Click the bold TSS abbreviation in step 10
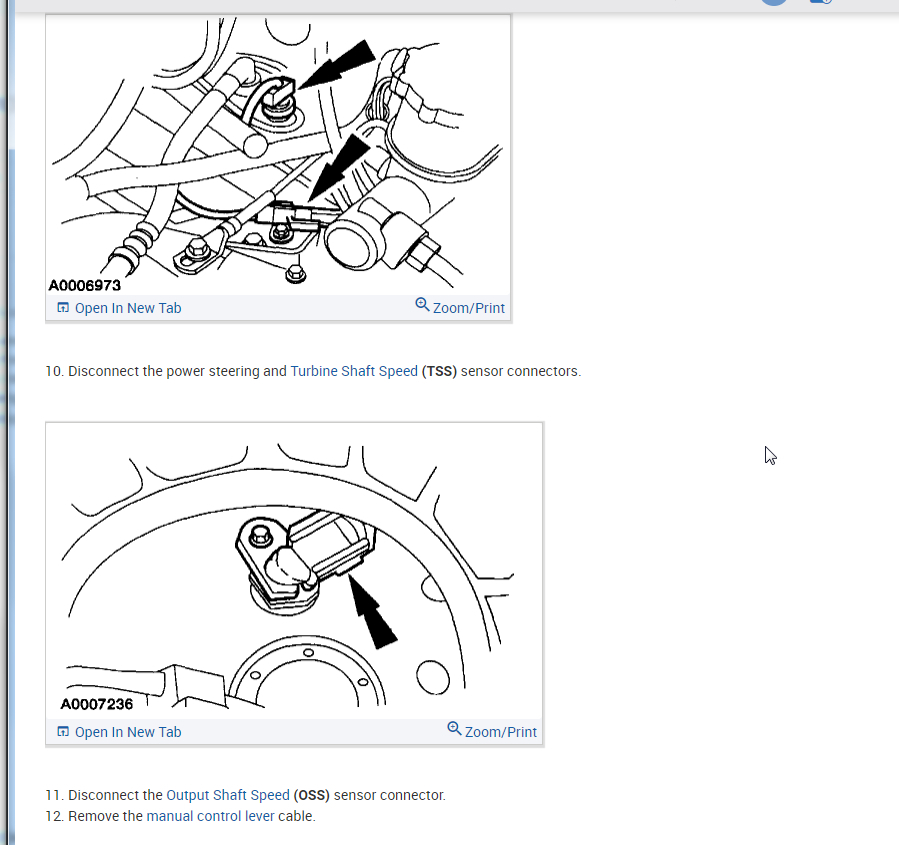Image resolution: width=899 pixels, height=845 pixels. click(x=439, y=371)
